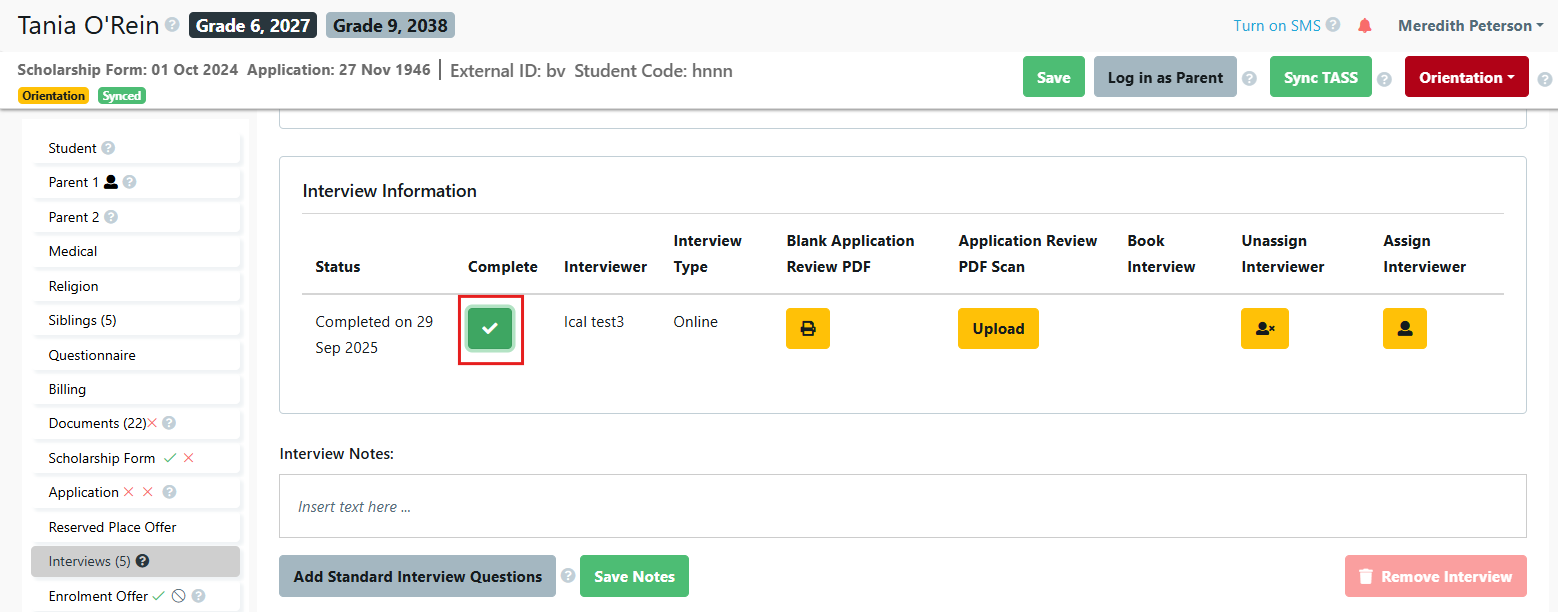Click inside the Interview Notes field
Viewport: 1558px width, 612px height.
(900, 506)
